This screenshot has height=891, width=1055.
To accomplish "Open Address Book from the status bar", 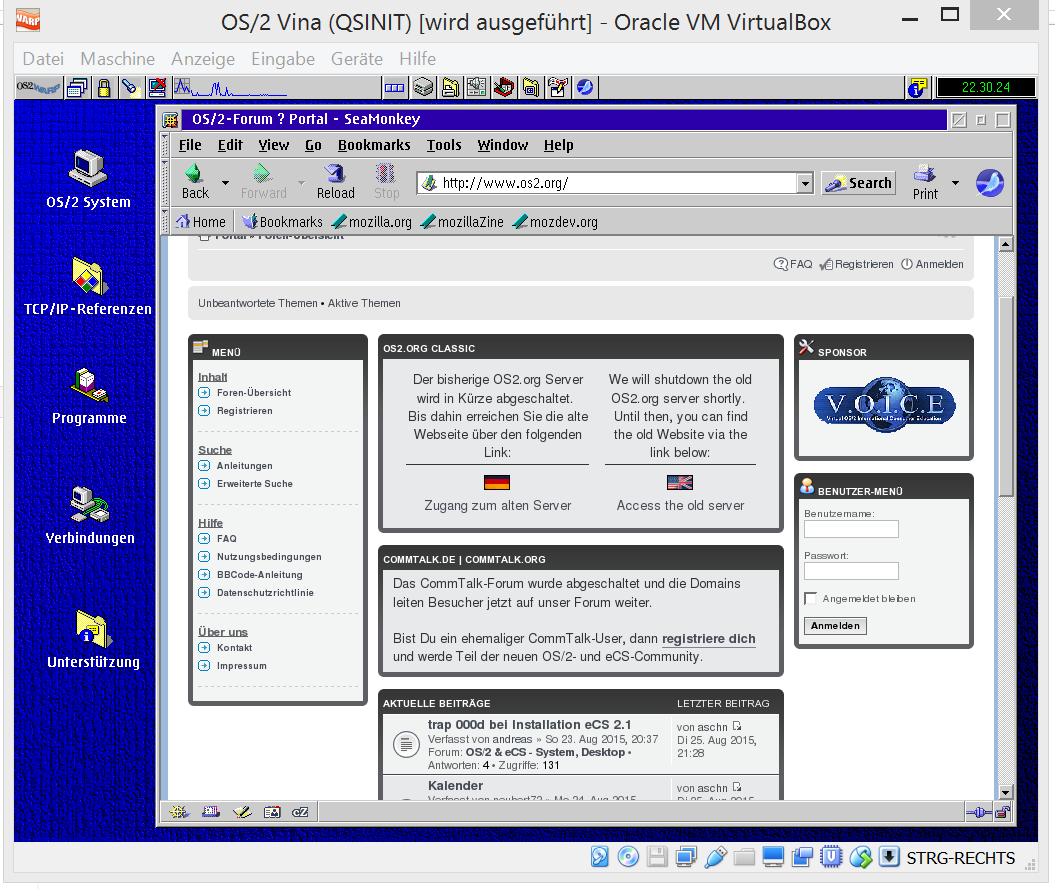I will point(272,812).
